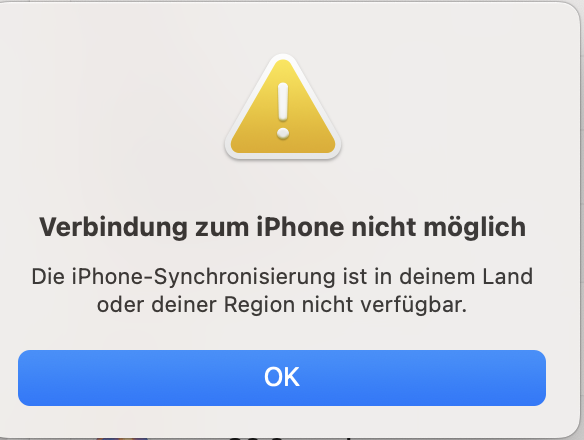Click the word 'möglich' in the heading

pyautogui.click(x=475, y=227)
